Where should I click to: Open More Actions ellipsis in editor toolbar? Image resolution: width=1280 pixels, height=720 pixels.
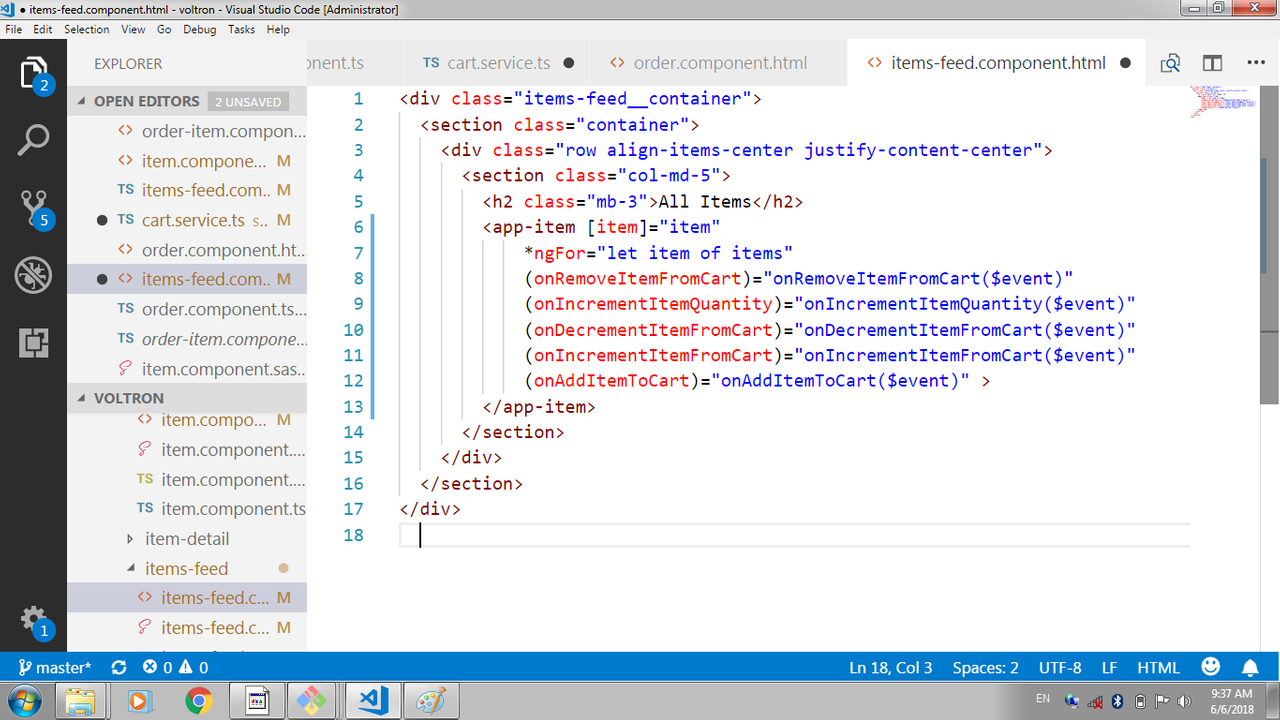(x=1256, y=63)
